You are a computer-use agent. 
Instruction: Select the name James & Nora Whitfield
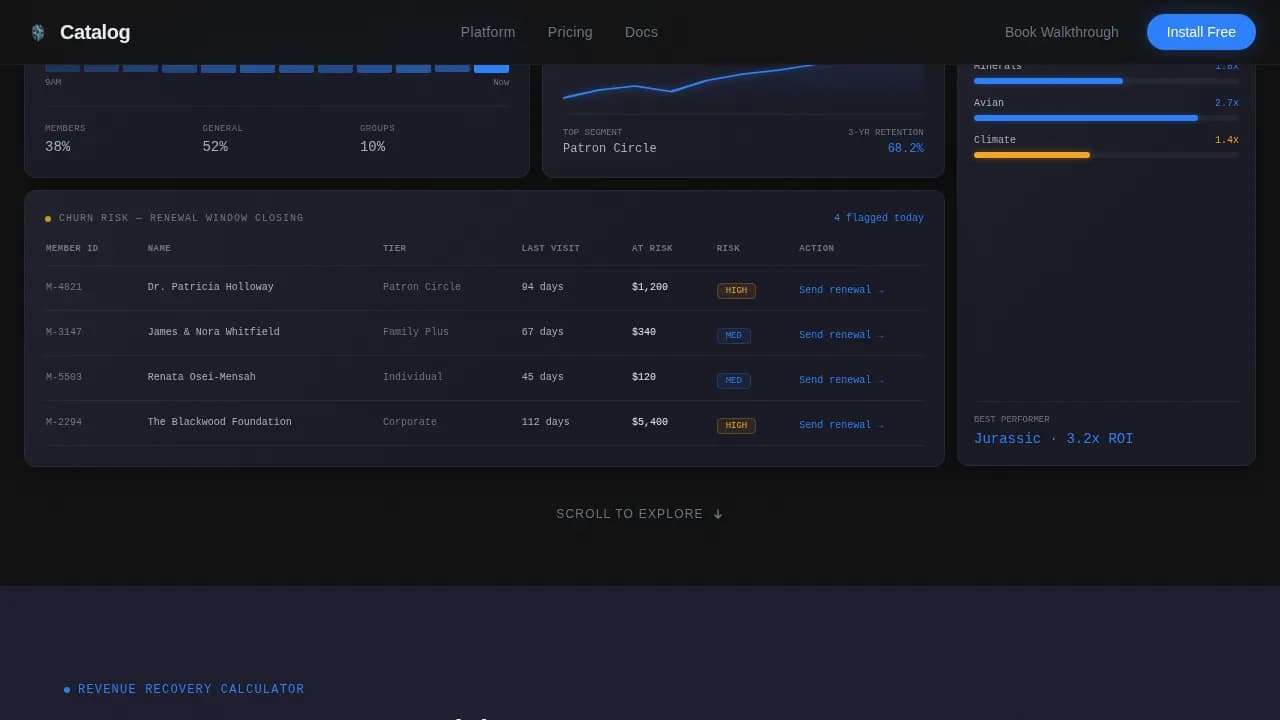click(x=214, y=332)
